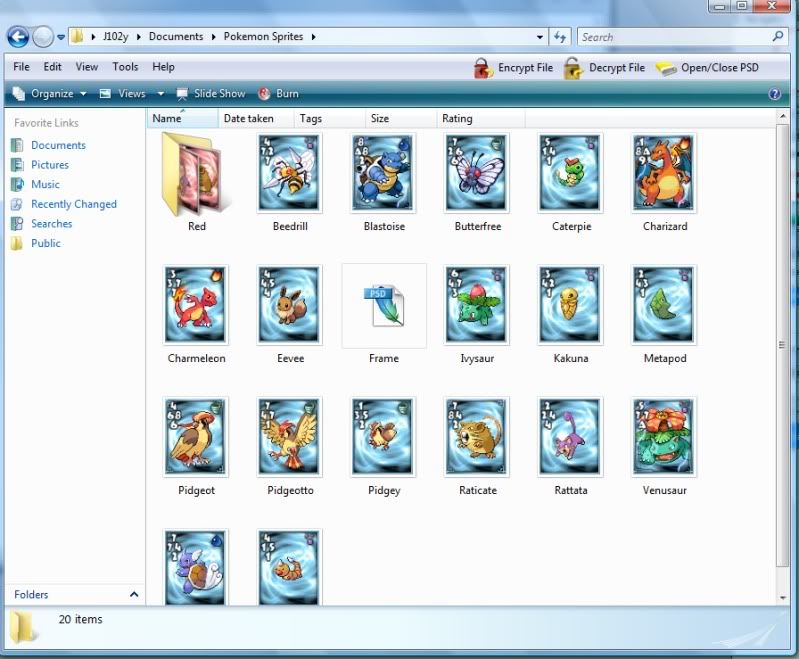Click the Venusaur file name label

[664, 490]
